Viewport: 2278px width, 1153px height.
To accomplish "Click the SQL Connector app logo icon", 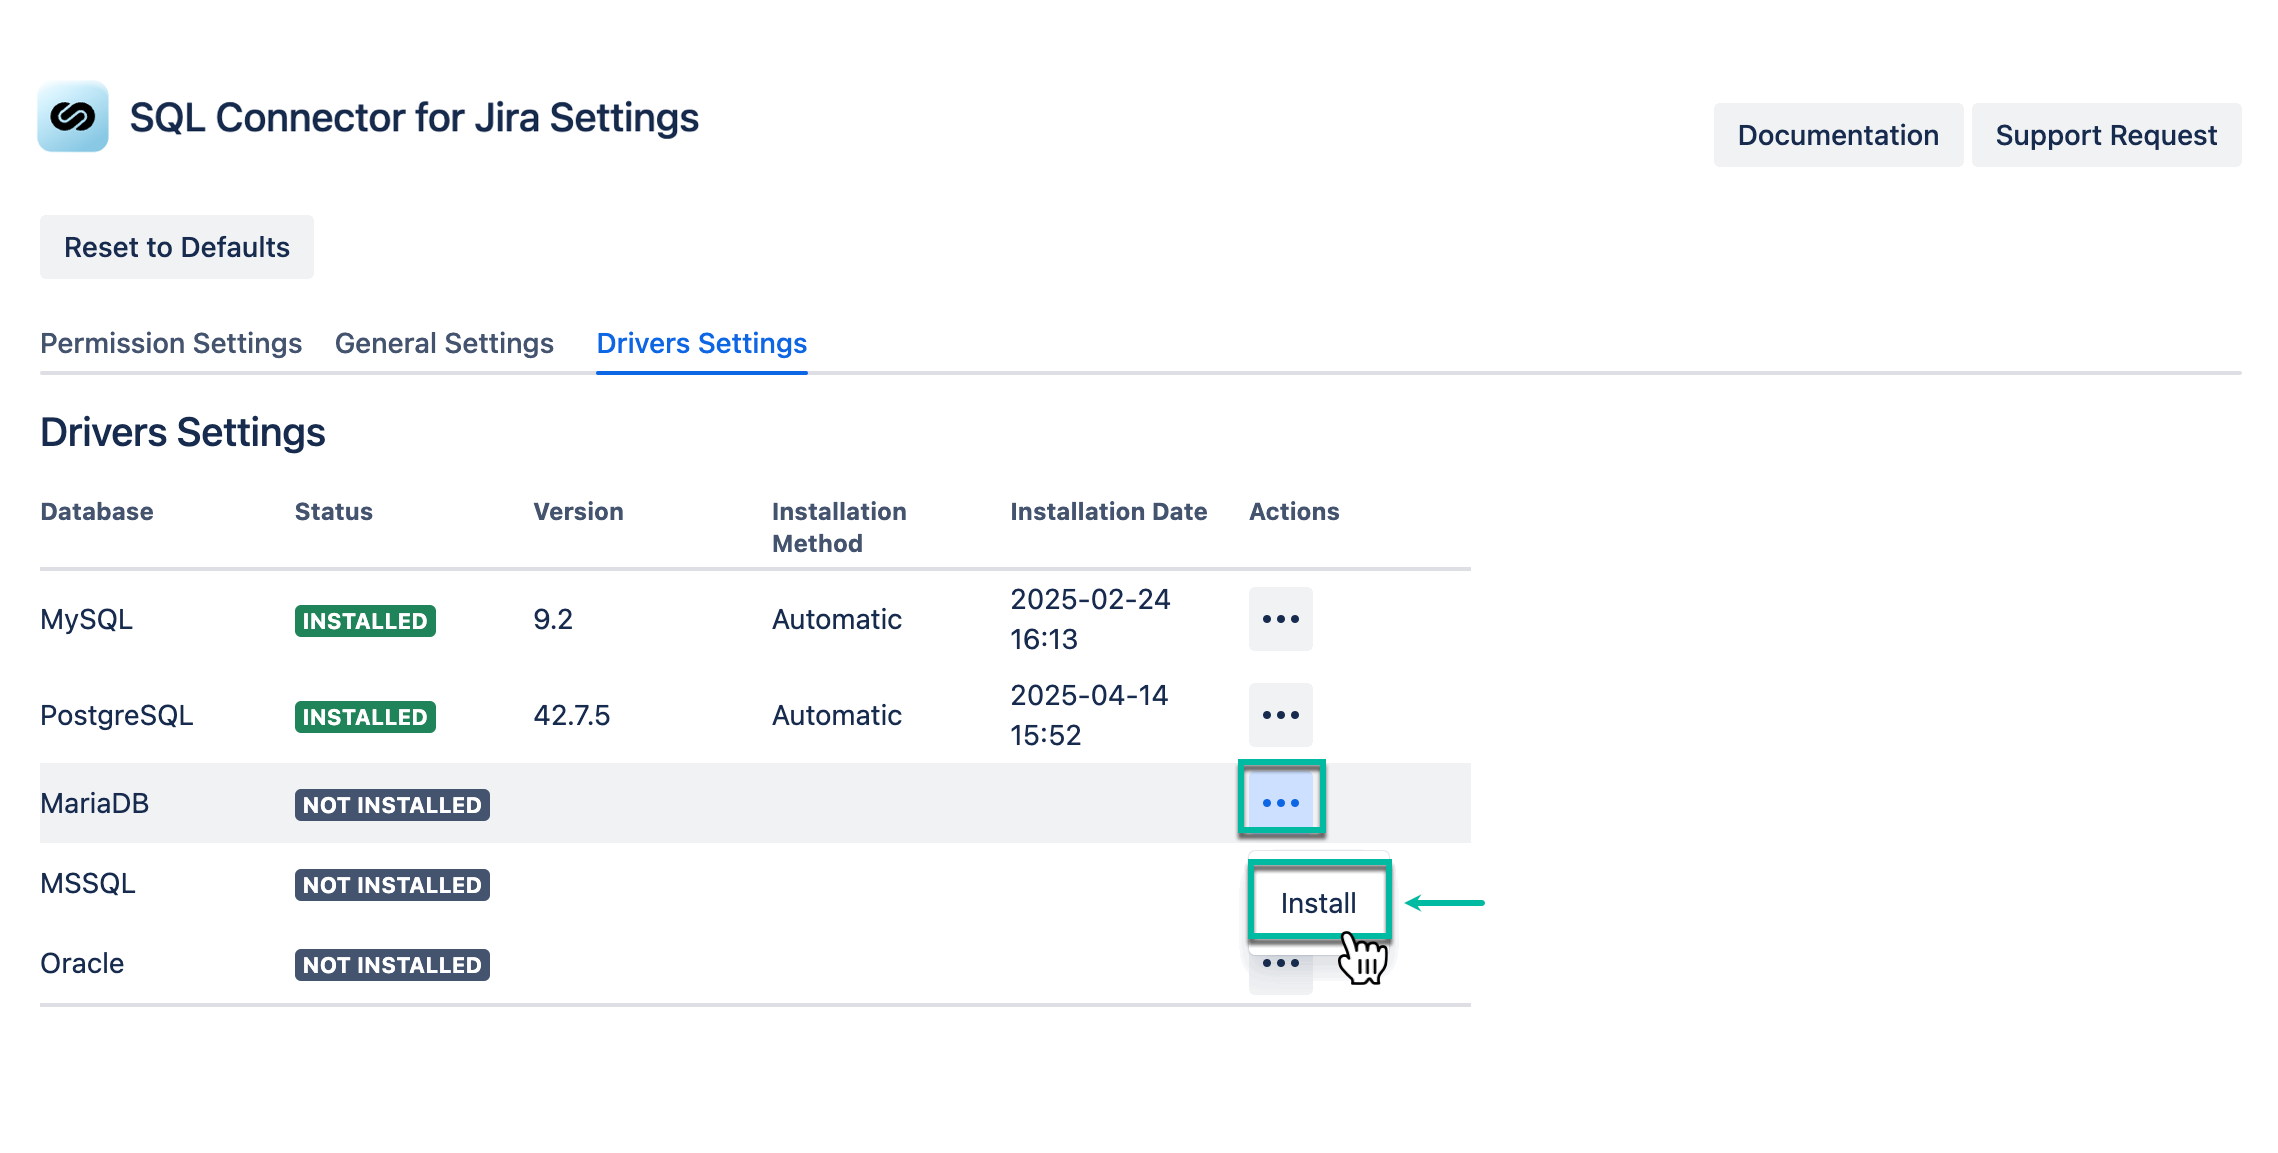I will coord(73,117).
